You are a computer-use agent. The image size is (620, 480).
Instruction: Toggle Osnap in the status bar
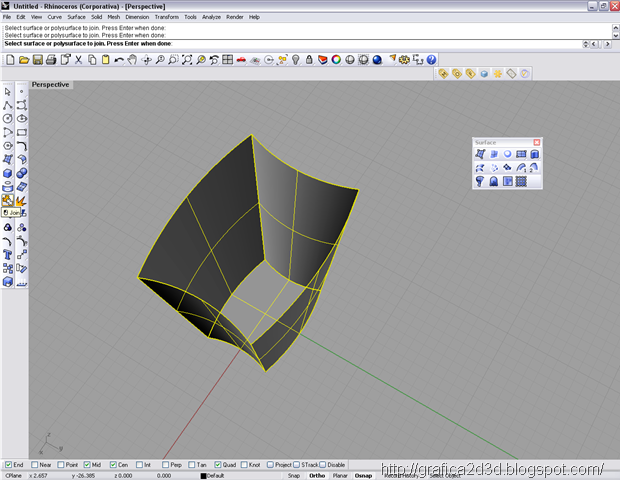363,476
